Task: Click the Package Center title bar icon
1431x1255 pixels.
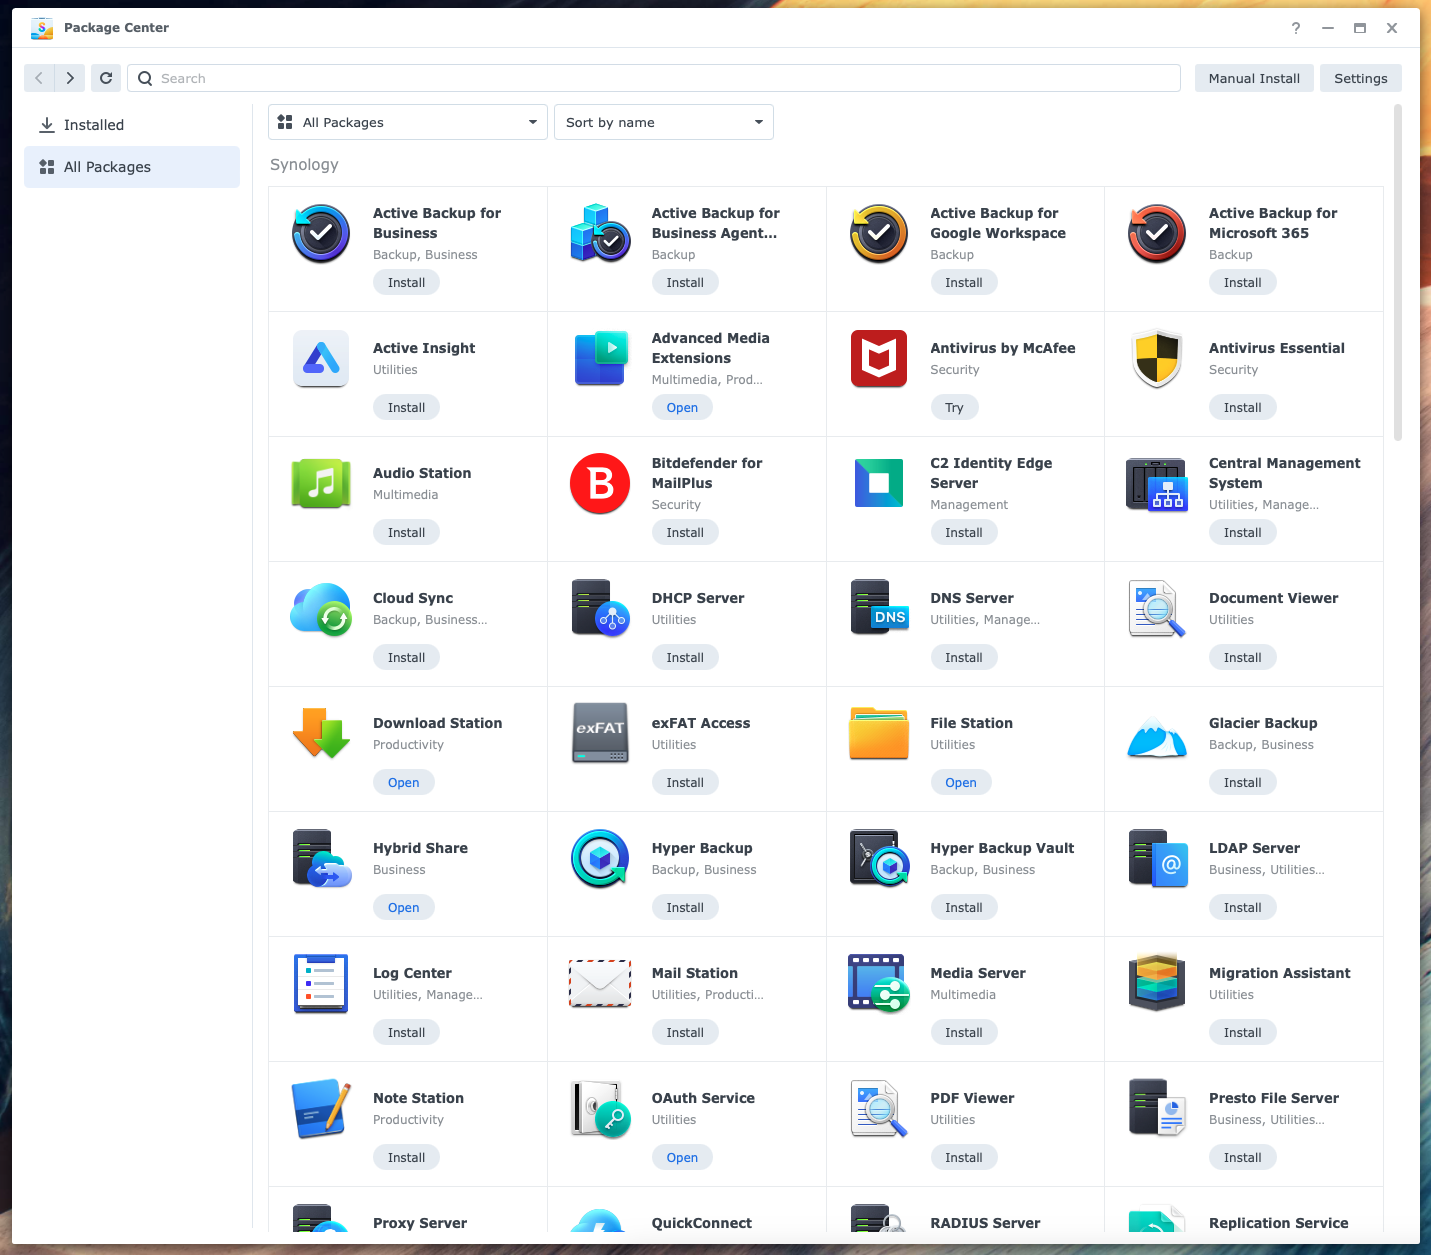Action: click(x=42, y=28)
